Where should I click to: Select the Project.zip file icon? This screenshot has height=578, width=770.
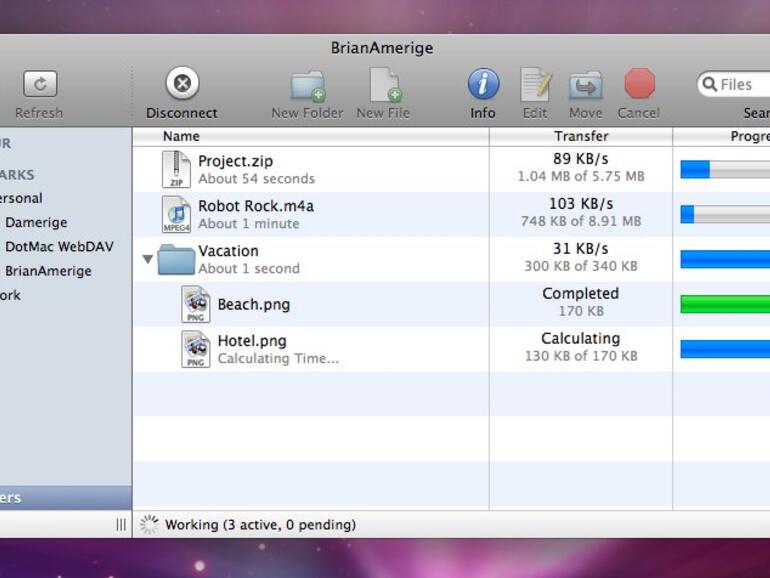(x=176, y=169)
